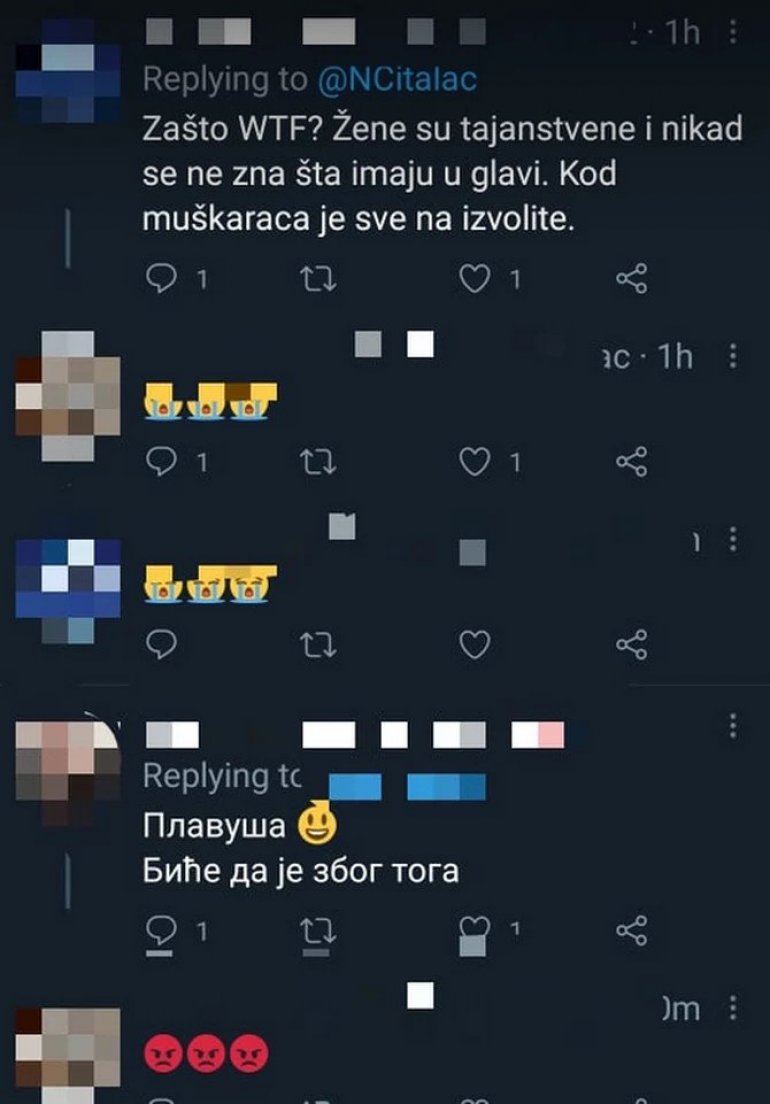Like the second crying emoji tweet
Screen dimensions: 770x1104
(x=475, y=644)
